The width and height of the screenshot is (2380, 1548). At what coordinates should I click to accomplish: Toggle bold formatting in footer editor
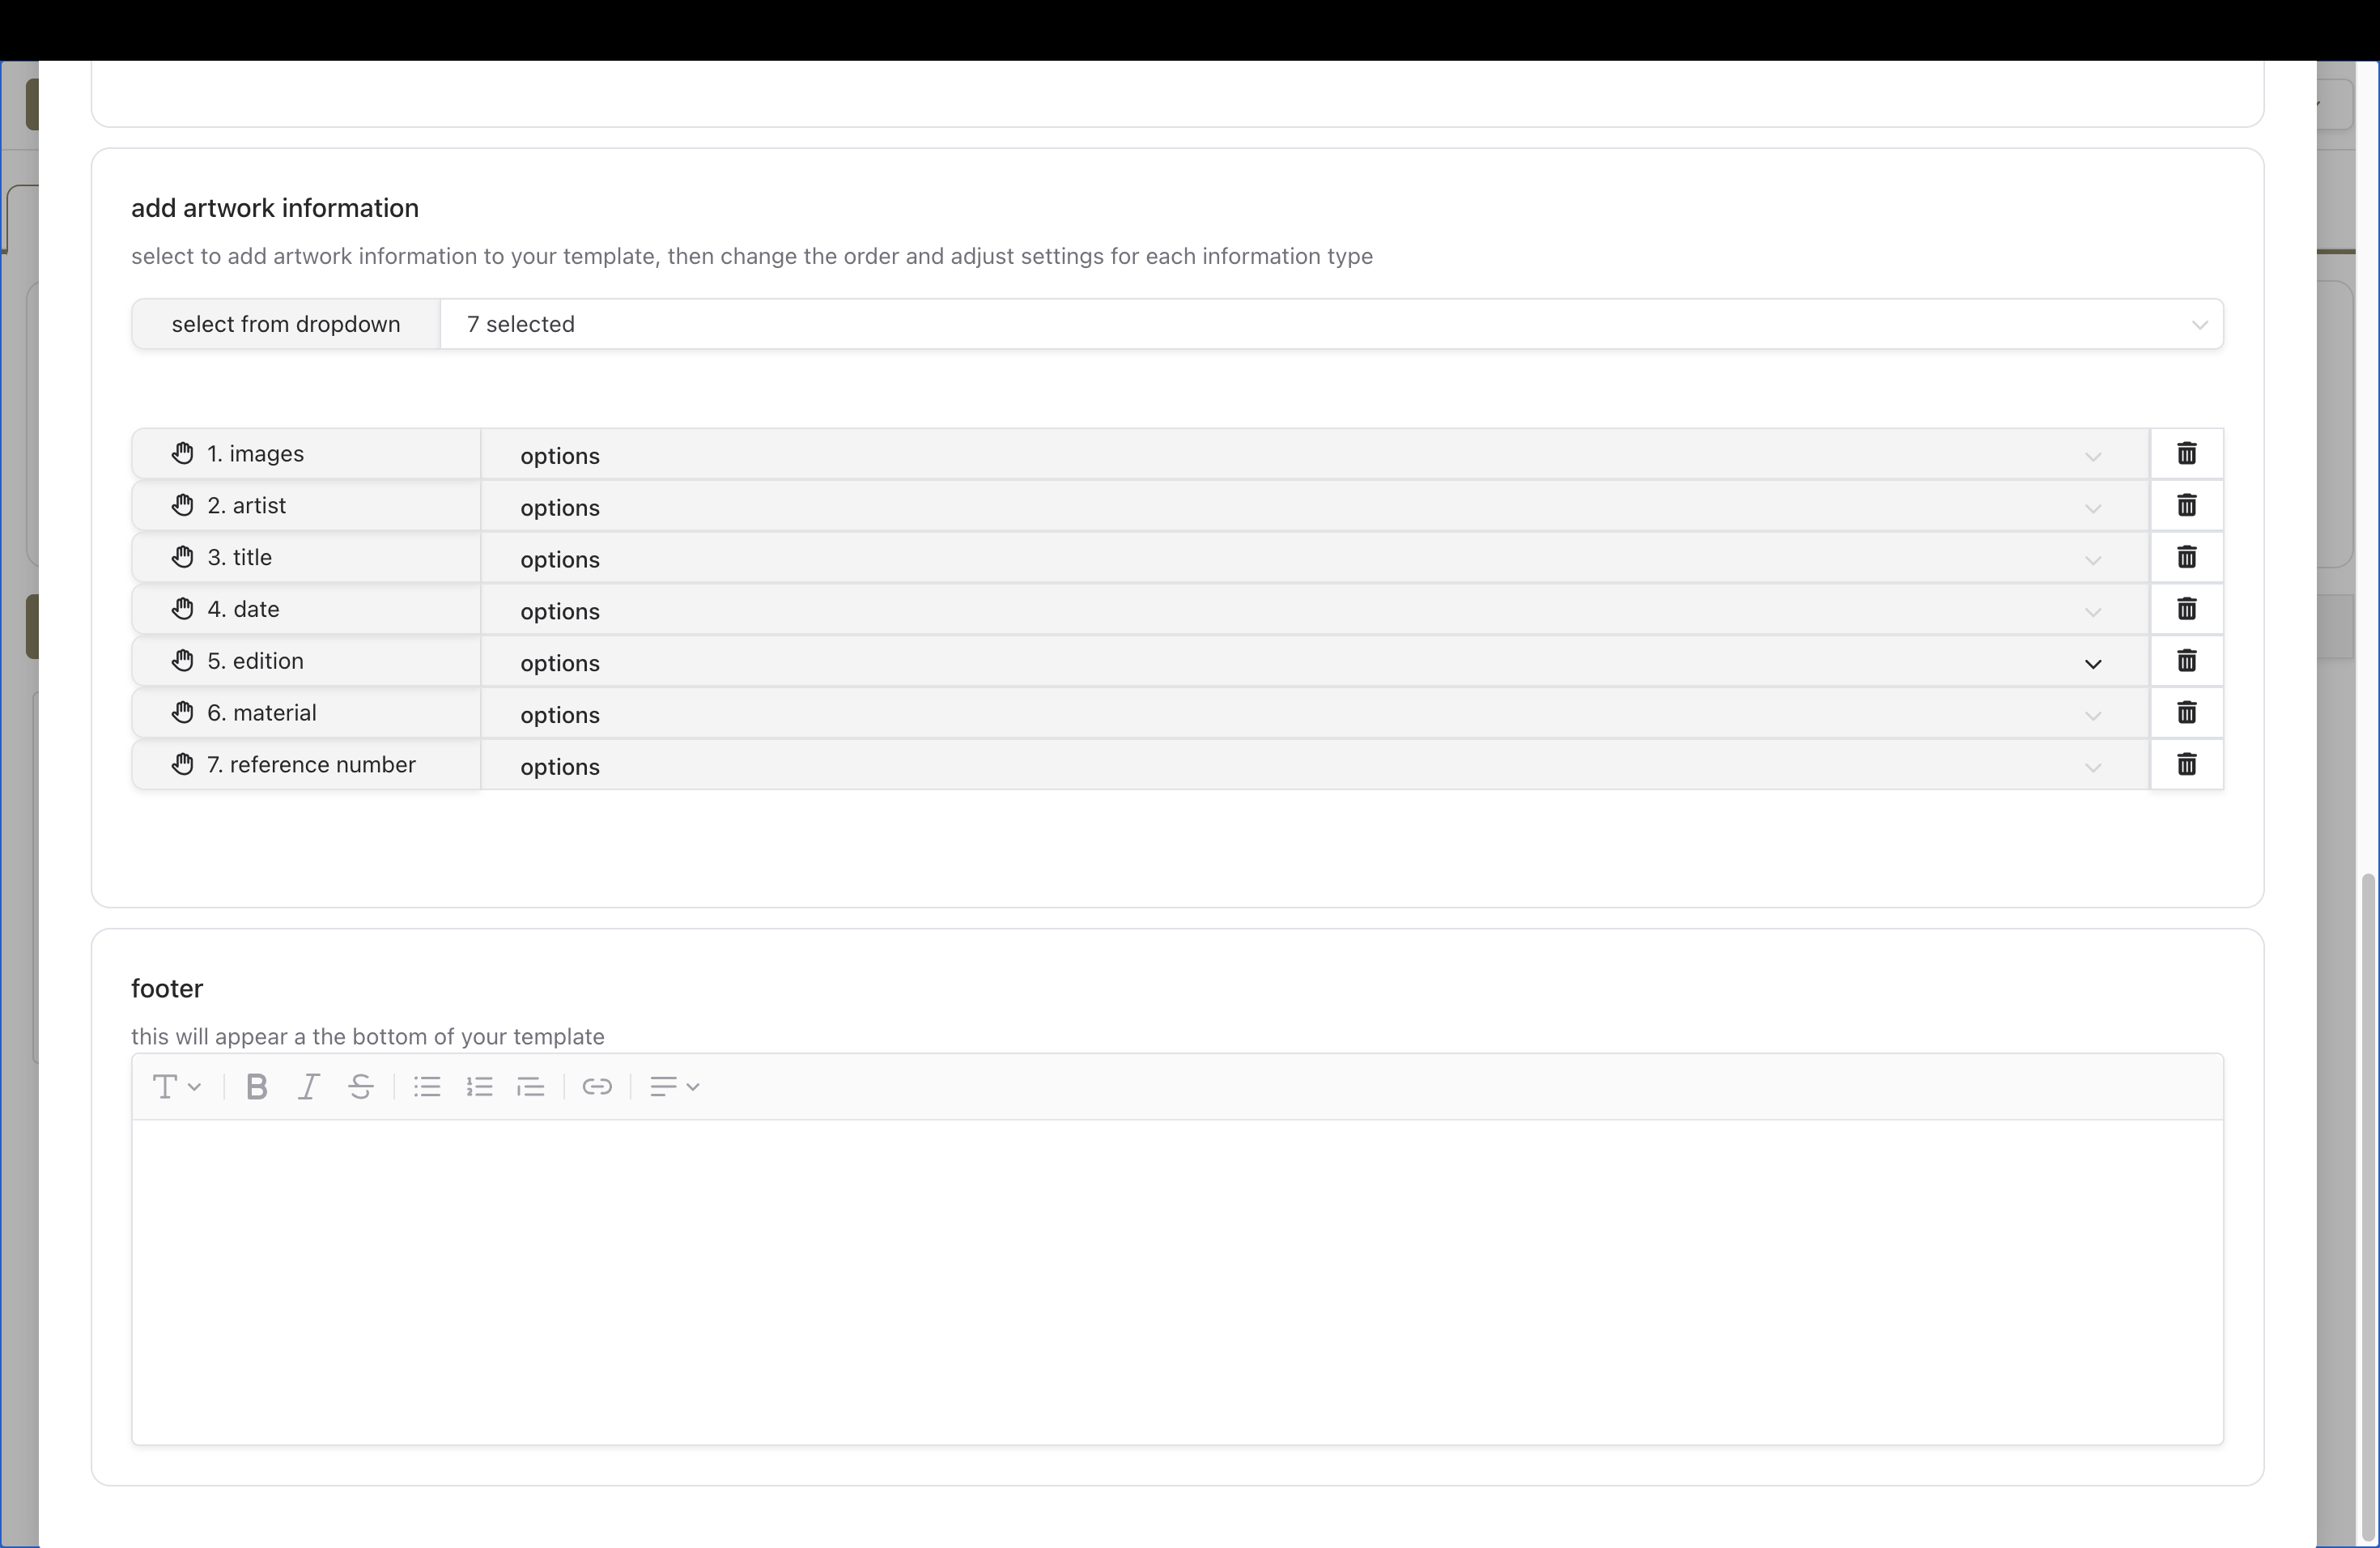tap(256, 1087)
